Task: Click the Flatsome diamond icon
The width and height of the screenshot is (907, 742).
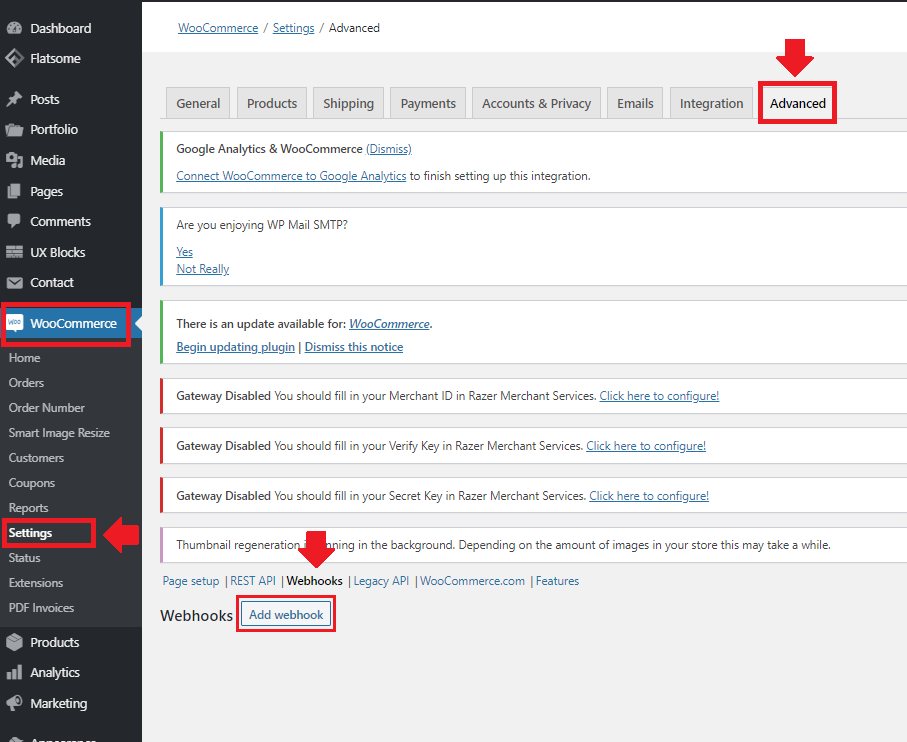Action: tap(14, 58)
